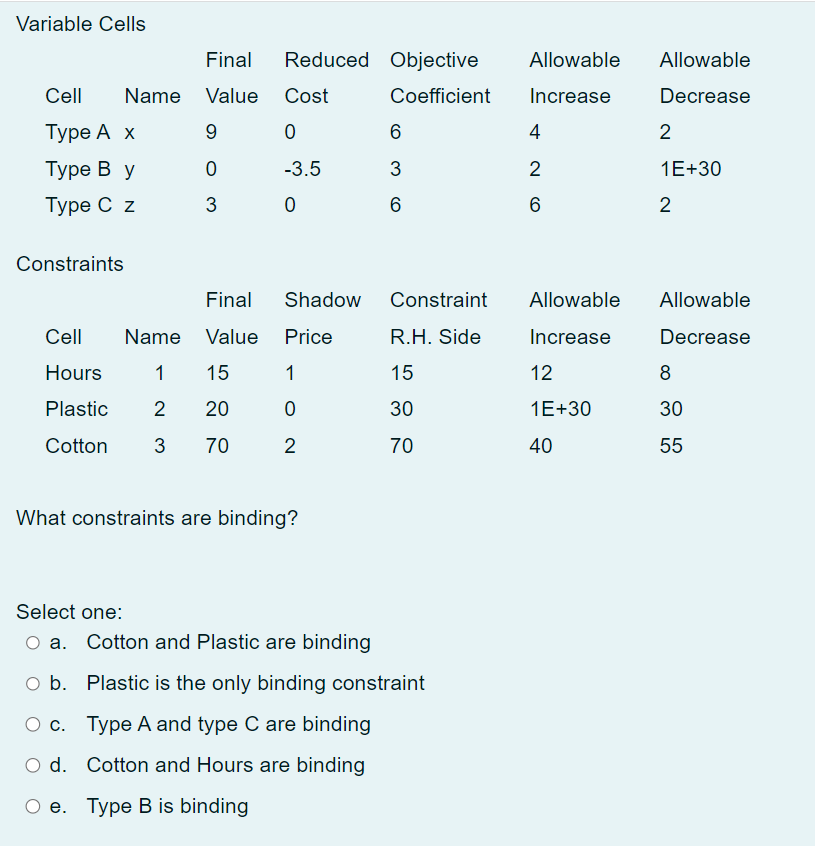This screenshot has width=815, height=846.
Task: Click the Shadow Price column header
Action: (322, 318)
